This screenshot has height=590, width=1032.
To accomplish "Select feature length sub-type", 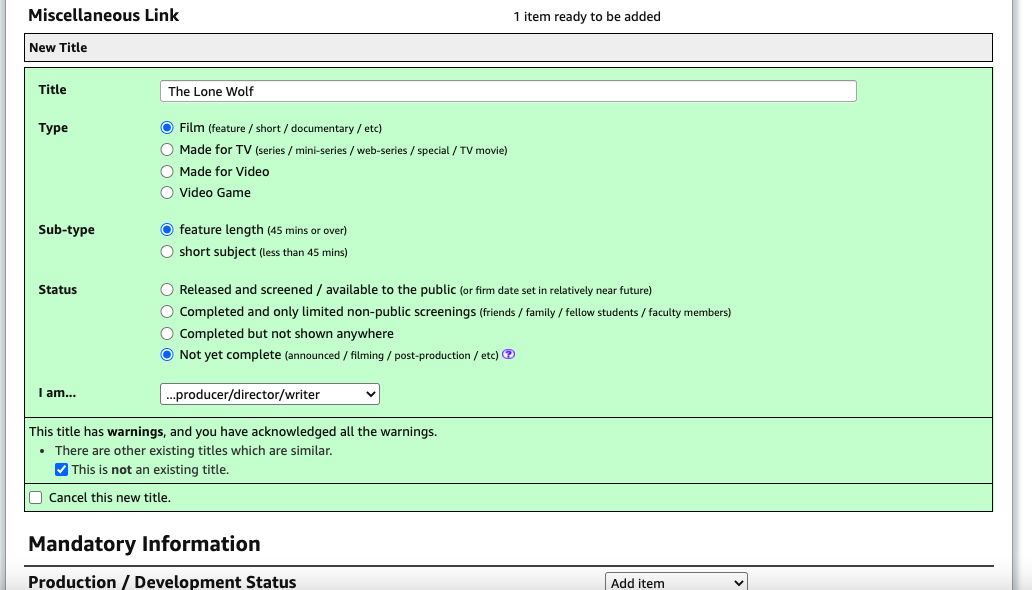I will coord(167,230).
